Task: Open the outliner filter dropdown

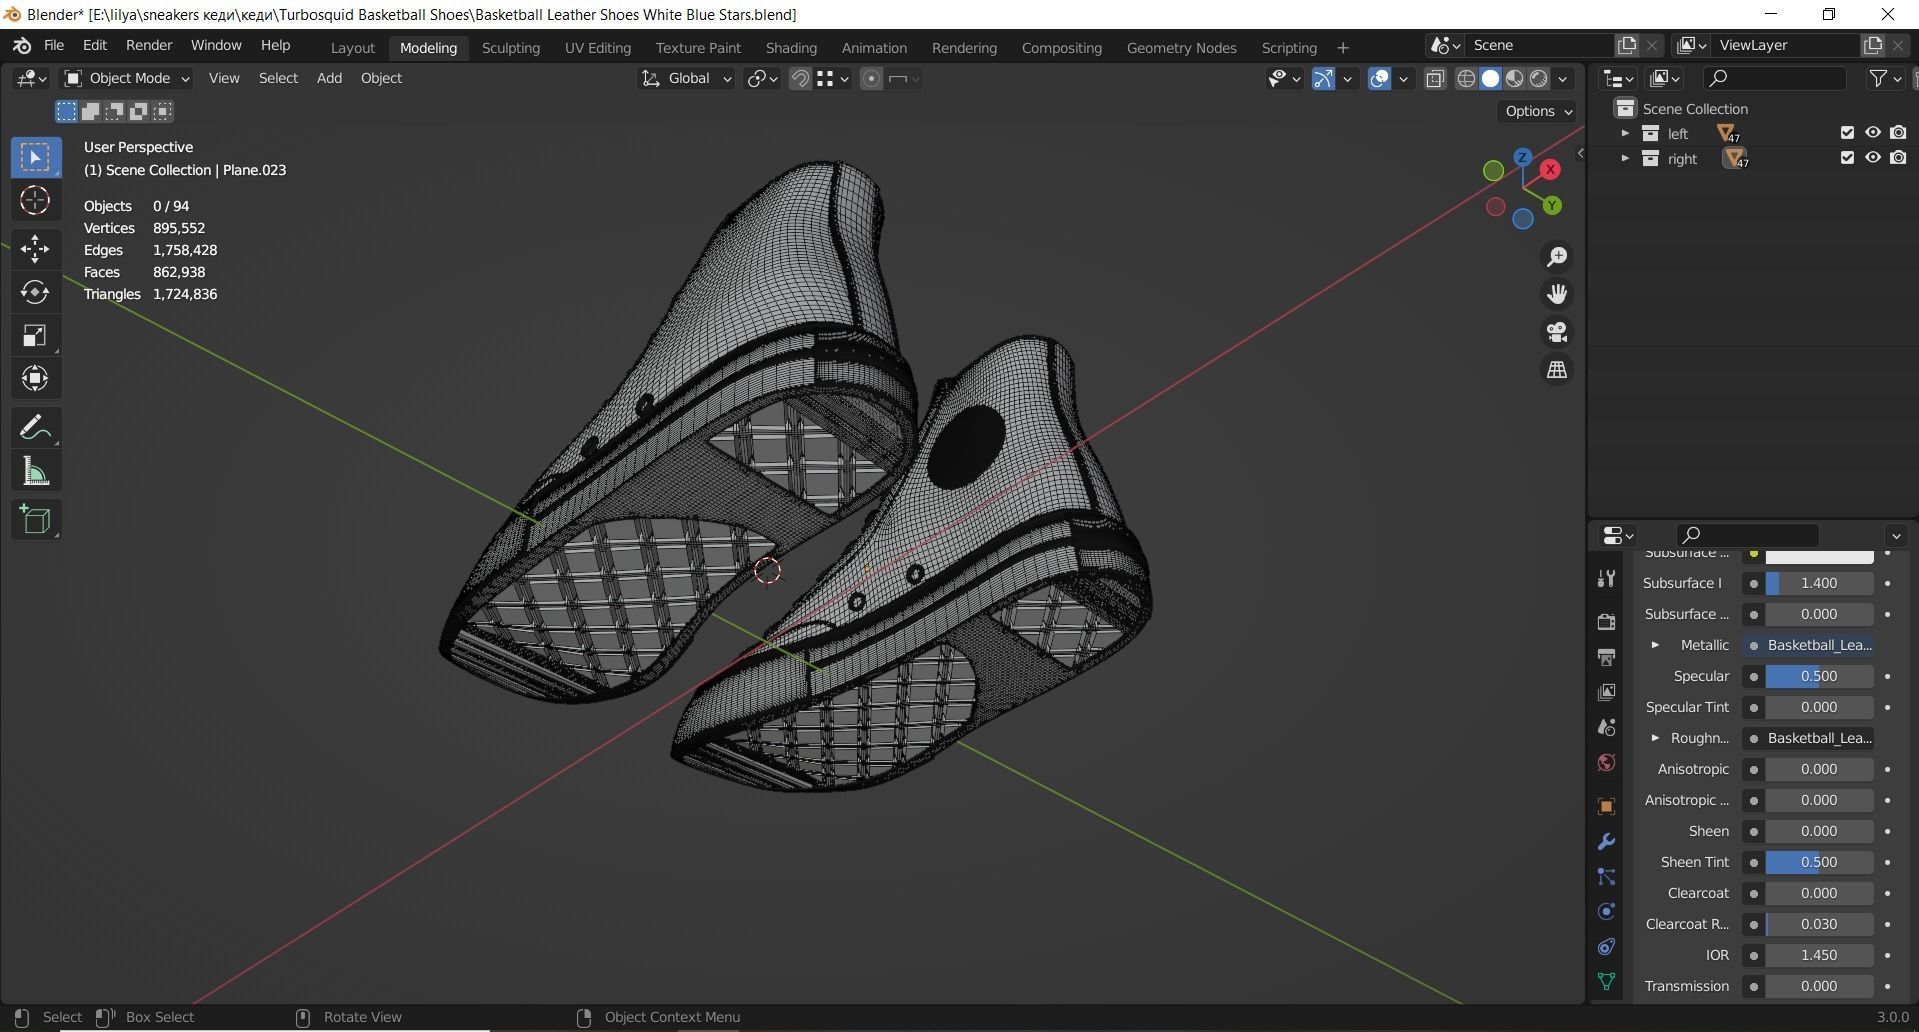Action: 1884,79
